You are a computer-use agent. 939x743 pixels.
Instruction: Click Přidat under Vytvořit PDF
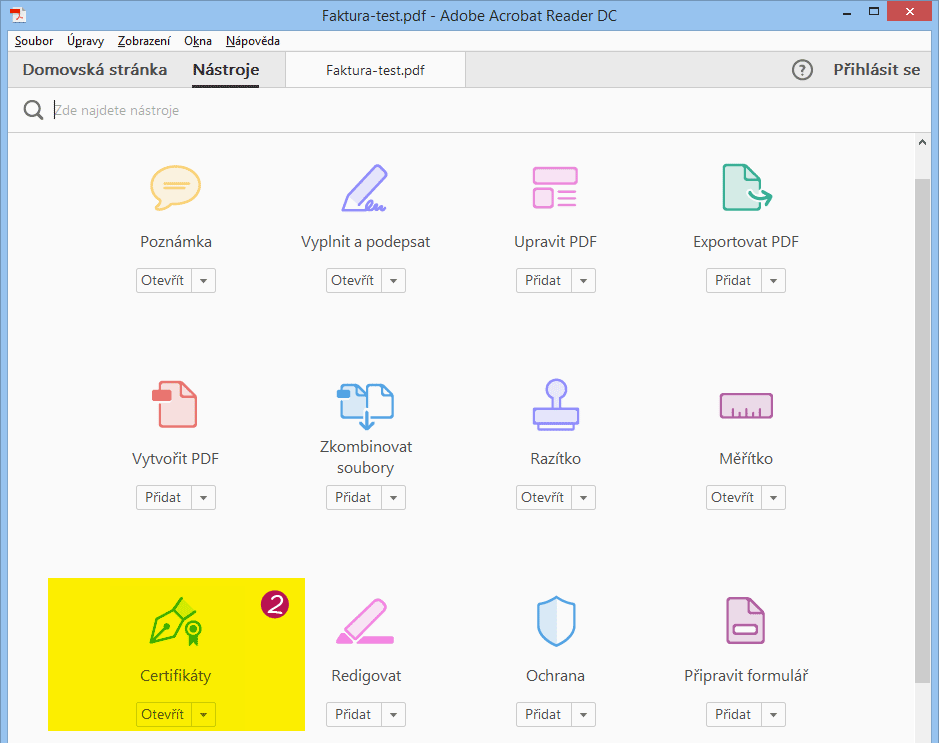point(163,498)
